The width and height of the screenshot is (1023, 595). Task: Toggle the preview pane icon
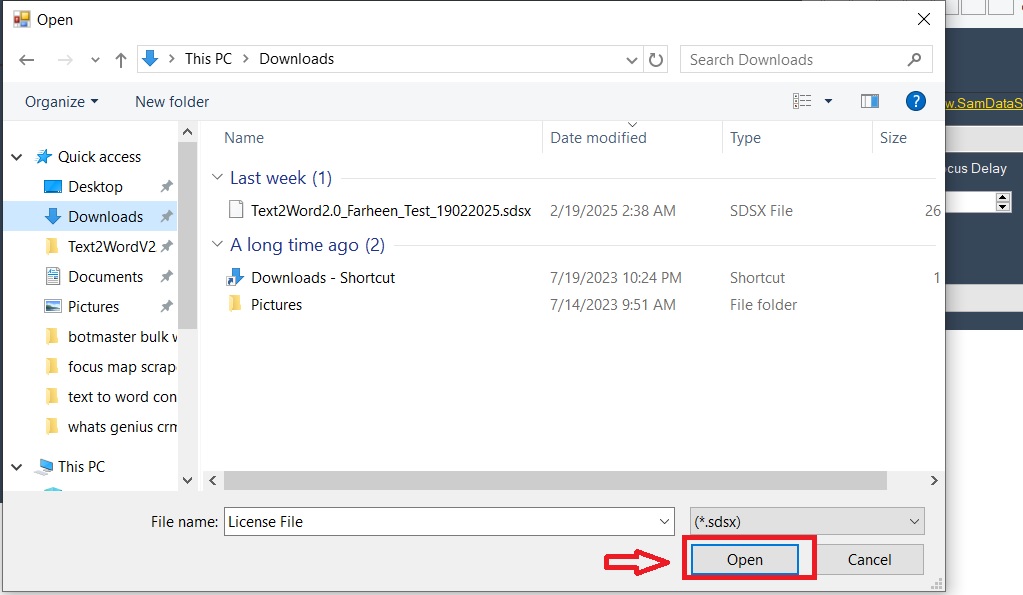pyautogui.click(x=870, y=101)
